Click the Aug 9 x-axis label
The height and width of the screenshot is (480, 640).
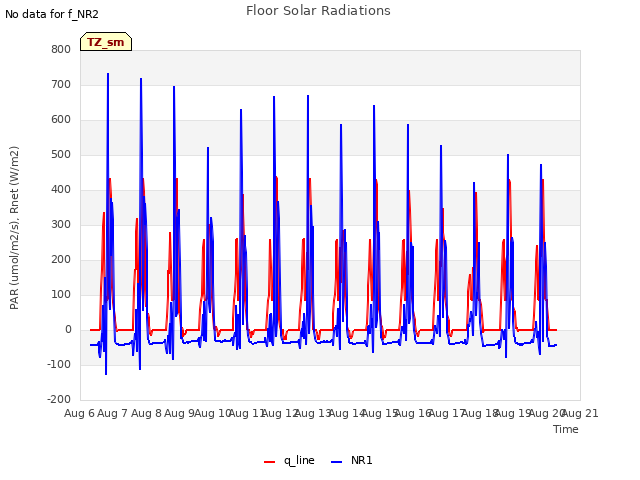[179, 413]
